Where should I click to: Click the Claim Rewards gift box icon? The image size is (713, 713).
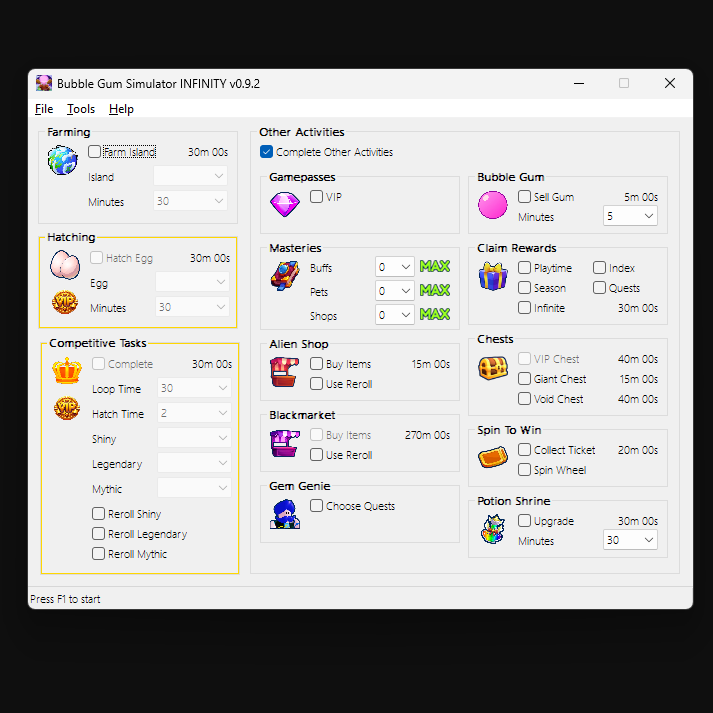pos(493,276)
